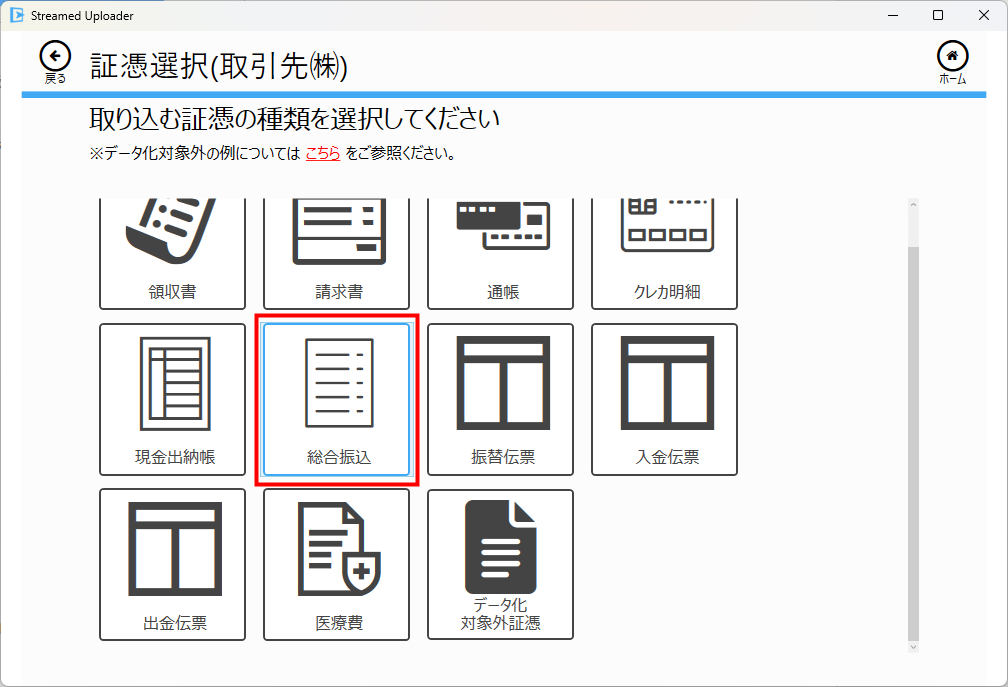Screen dimensions: 1008x687
Task: Click the scrollbar down arrow
Action: pyautogui.click(x=912, y=647)
